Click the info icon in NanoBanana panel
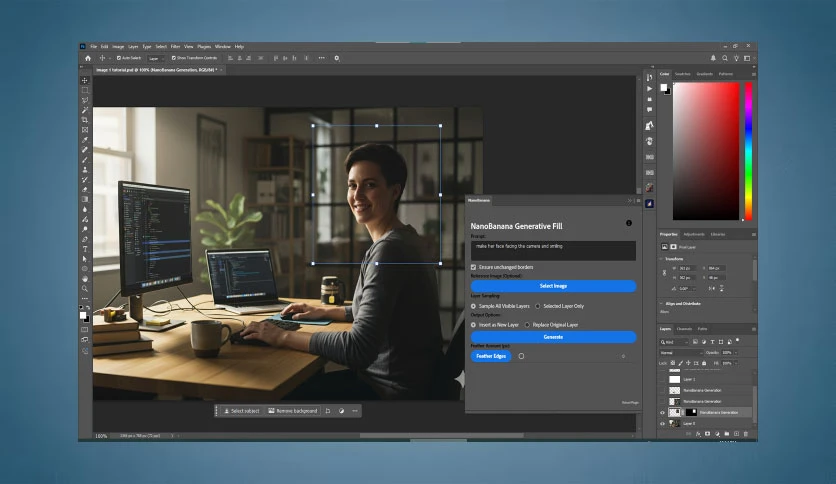The width and height of the screenshot is (836, 484). pyautogui.click(x=629, y=223)
